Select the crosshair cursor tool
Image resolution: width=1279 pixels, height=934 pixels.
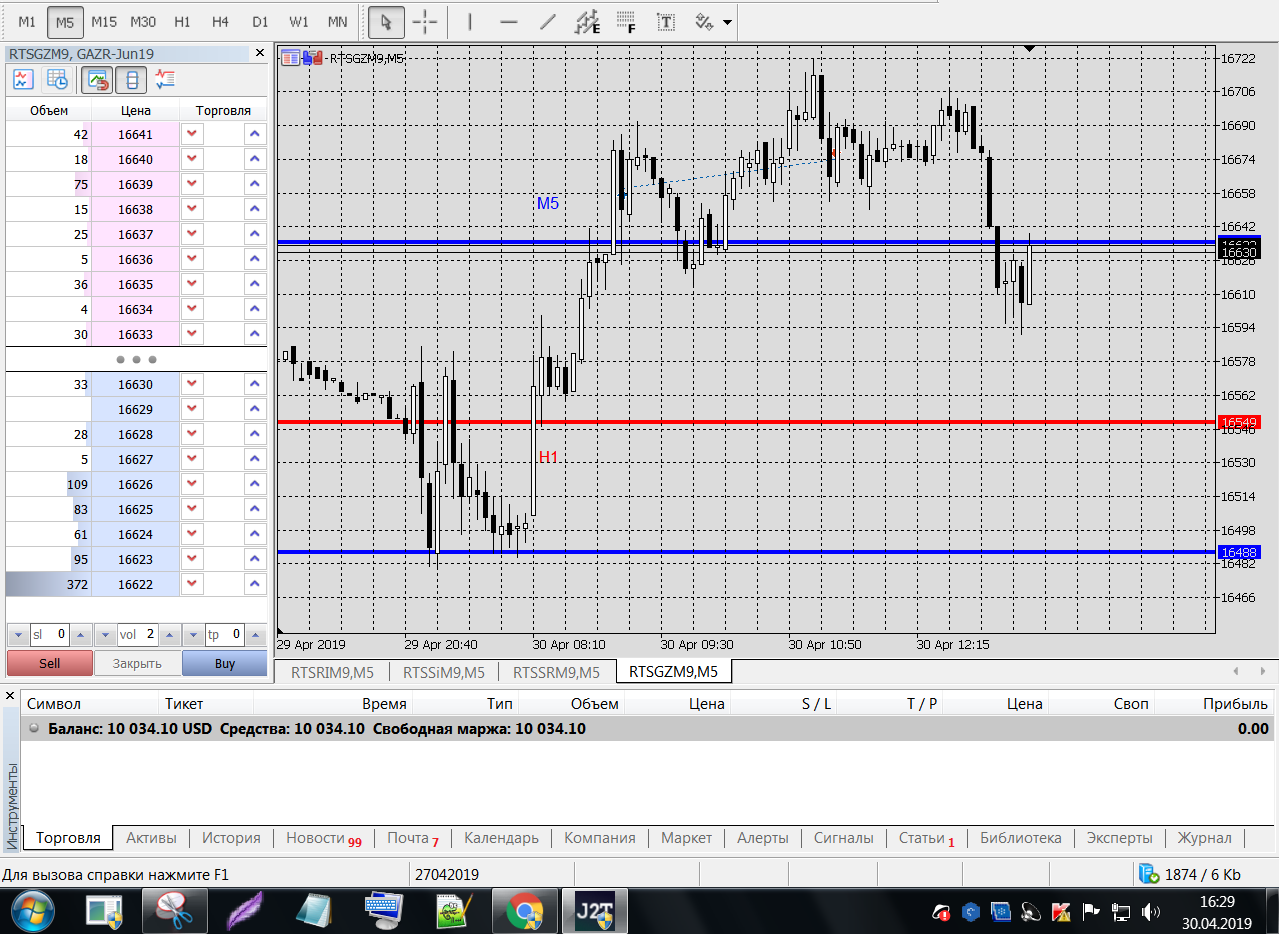coord(425,21)
